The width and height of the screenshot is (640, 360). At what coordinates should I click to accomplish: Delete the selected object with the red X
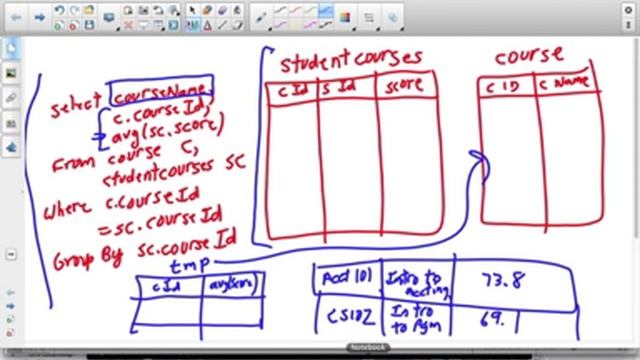coord(128,25)
